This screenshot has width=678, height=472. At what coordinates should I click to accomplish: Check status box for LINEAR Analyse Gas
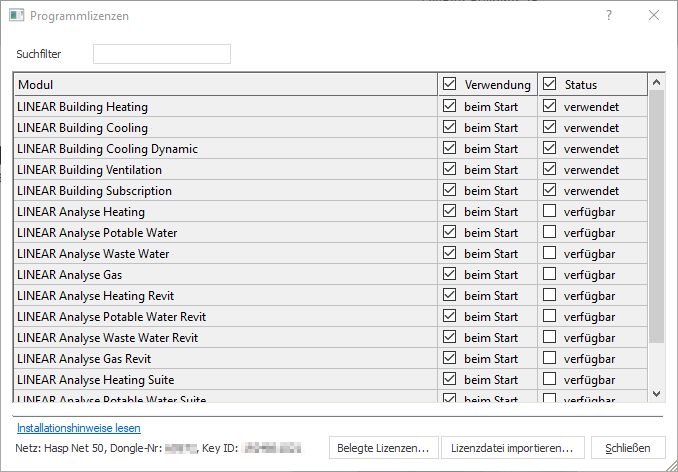point(550,274)
